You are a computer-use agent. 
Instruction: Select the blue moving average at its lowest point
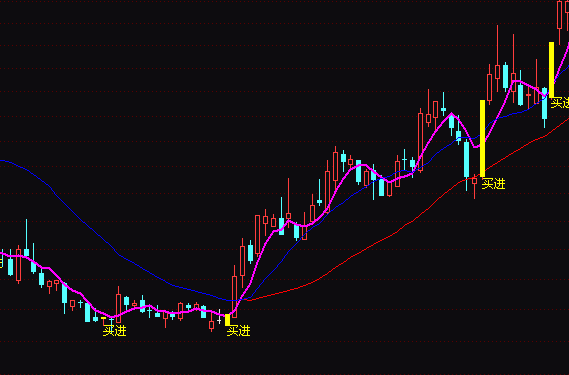232,300
